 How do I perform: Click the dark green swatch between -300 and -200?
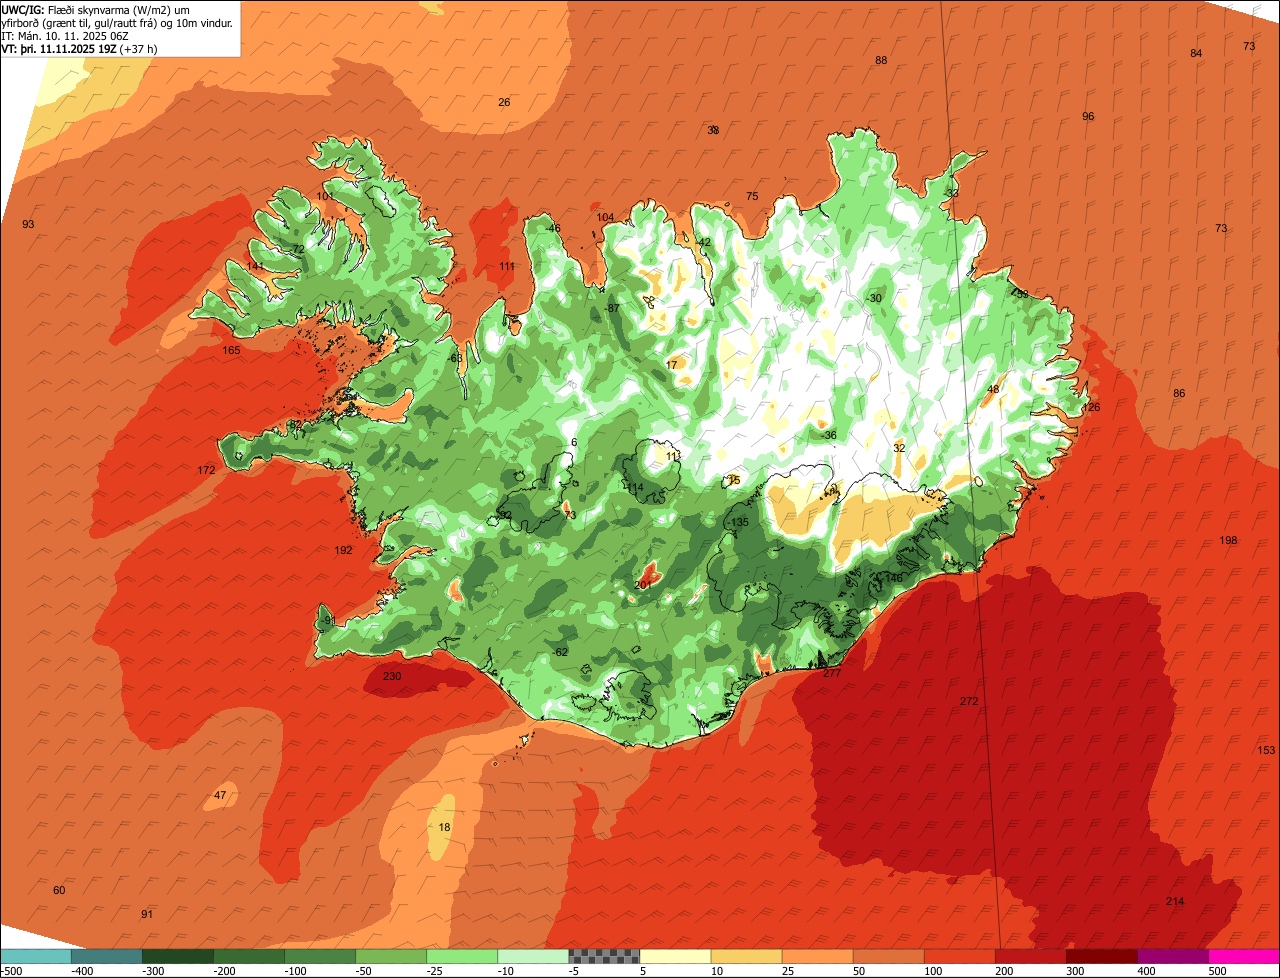pyautogui.click(x=178, y=956)
